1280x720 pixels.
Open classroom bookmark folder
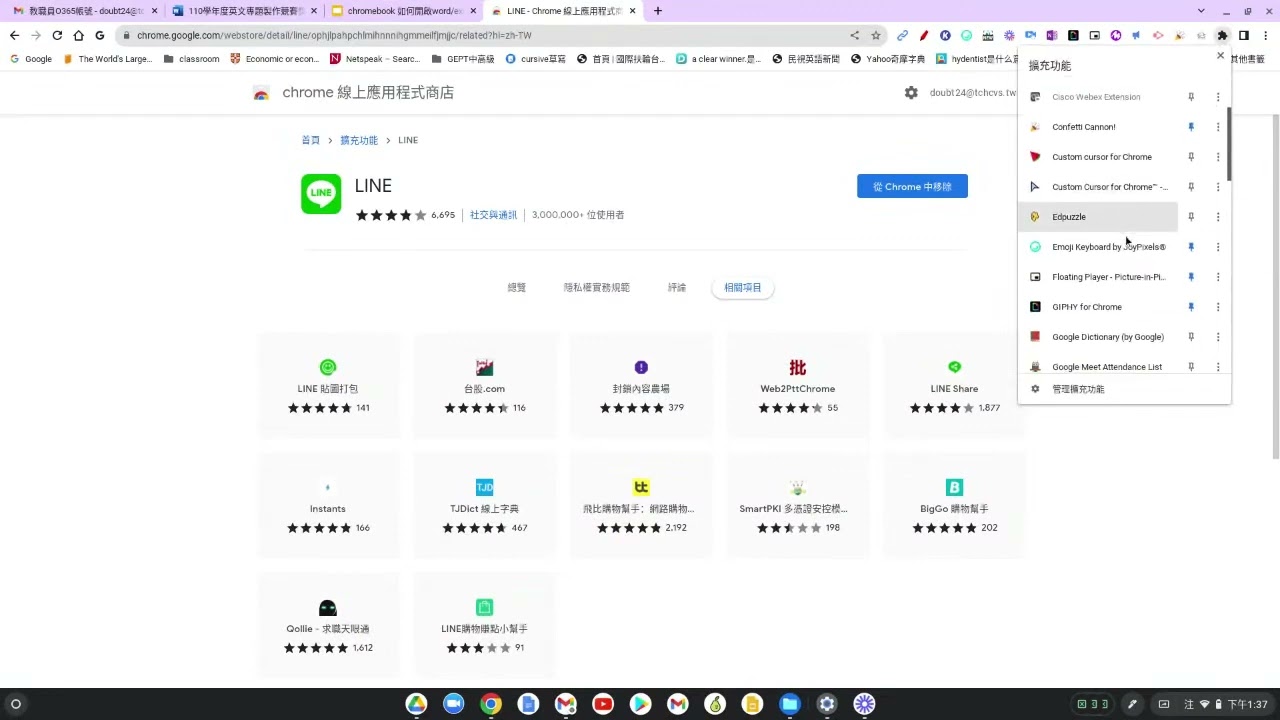click(x=191, y=59)
